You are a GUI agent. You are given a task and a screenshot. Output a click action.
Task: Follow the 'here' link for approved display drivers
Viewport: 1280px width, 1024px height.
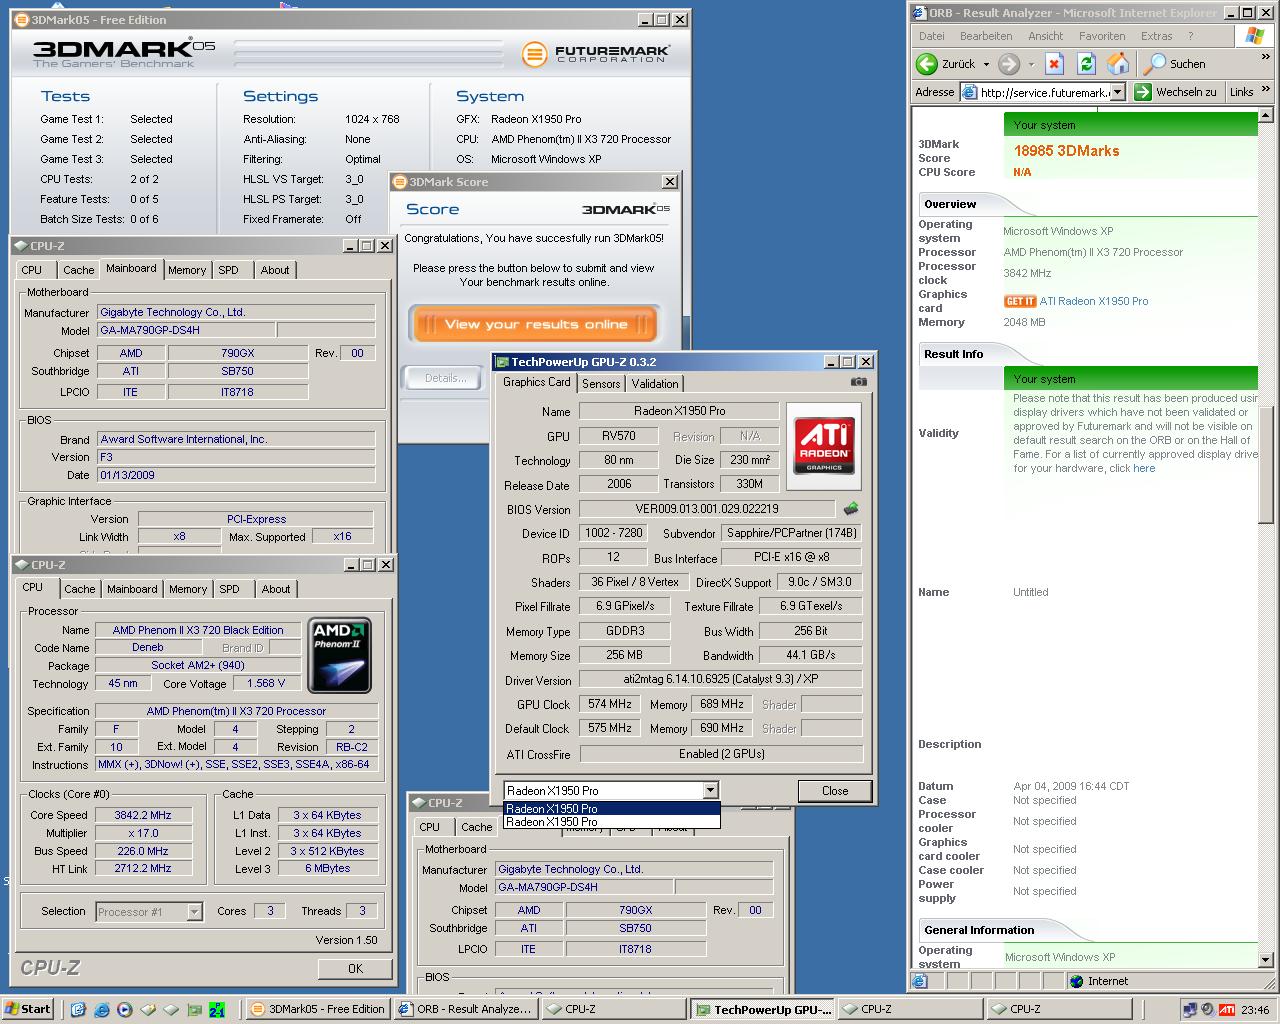click(1144, 468)
